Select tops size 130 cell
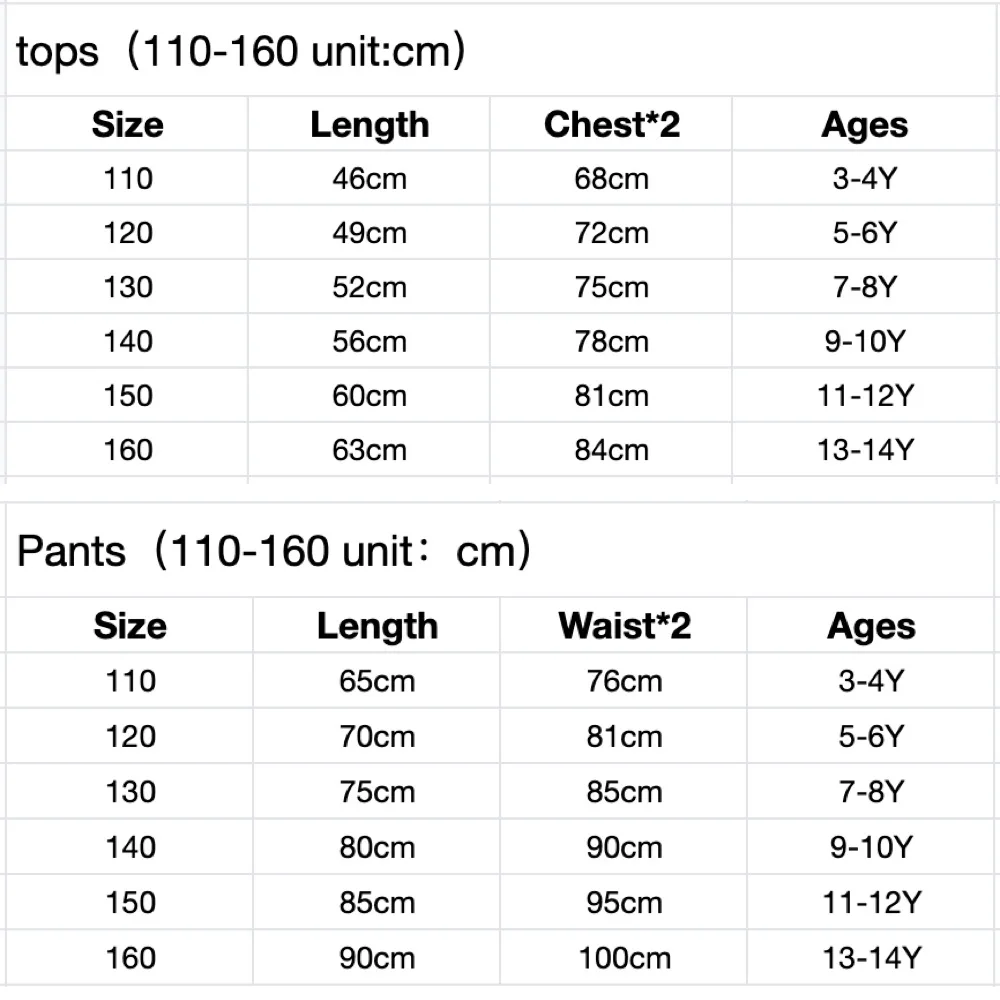This screenshot has width=1000, height=1000. [128, 286]
